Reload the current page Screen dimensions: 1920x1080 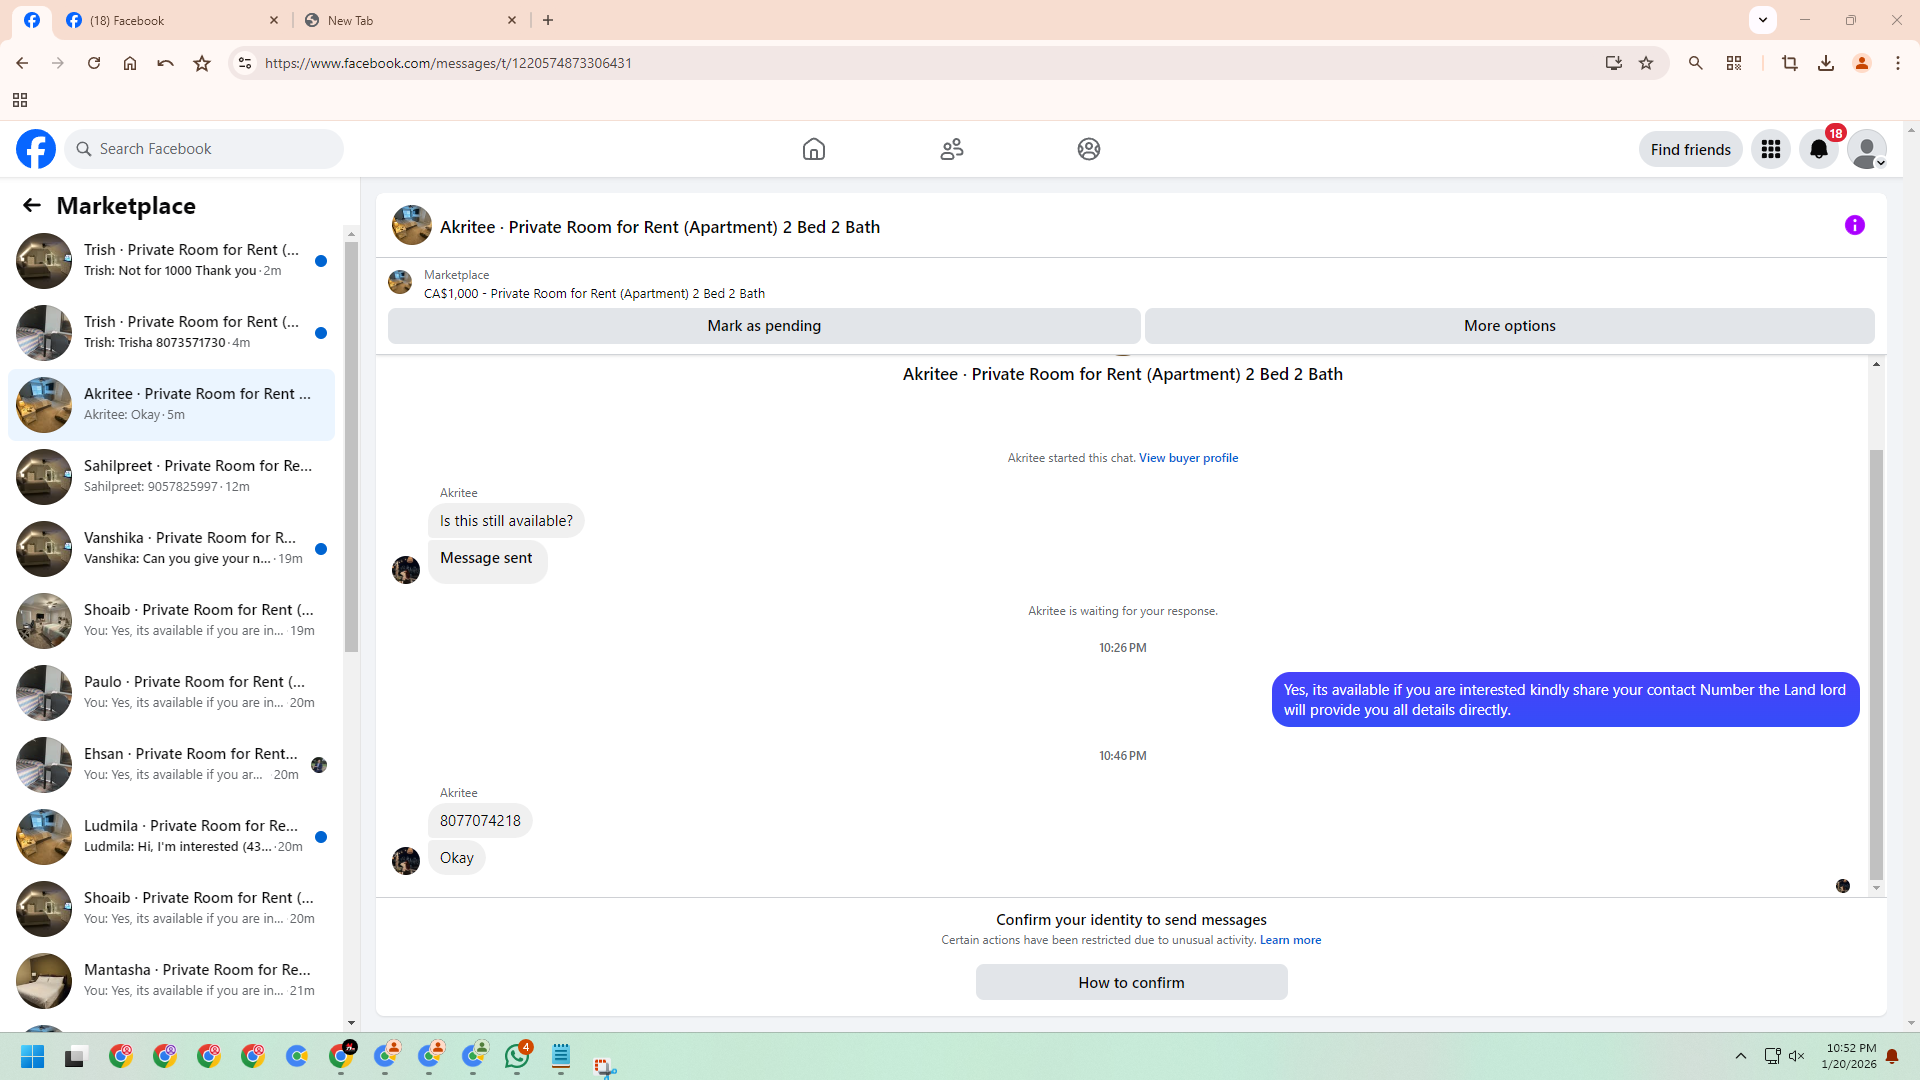94,63
